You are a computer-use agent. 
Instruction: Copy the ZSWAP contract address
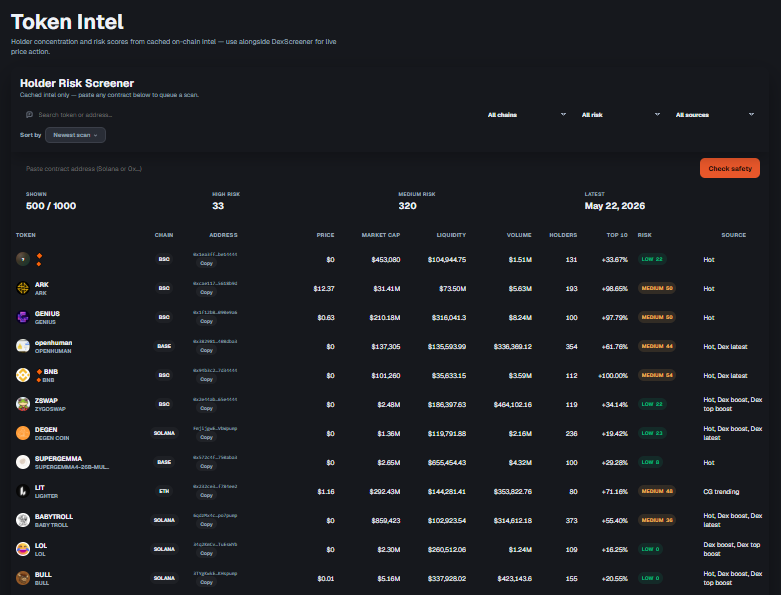click(x=207, y=408)
